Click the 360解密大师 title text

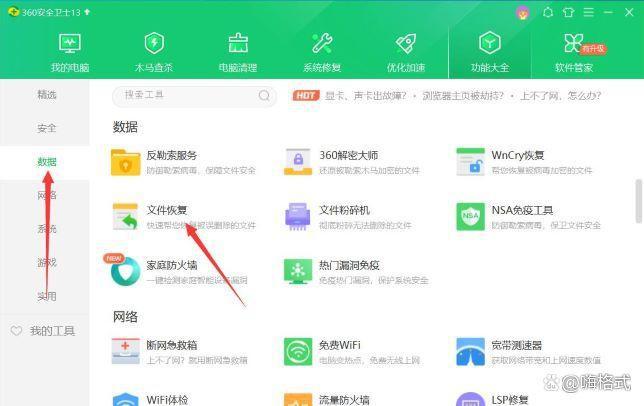coord(349,155)
